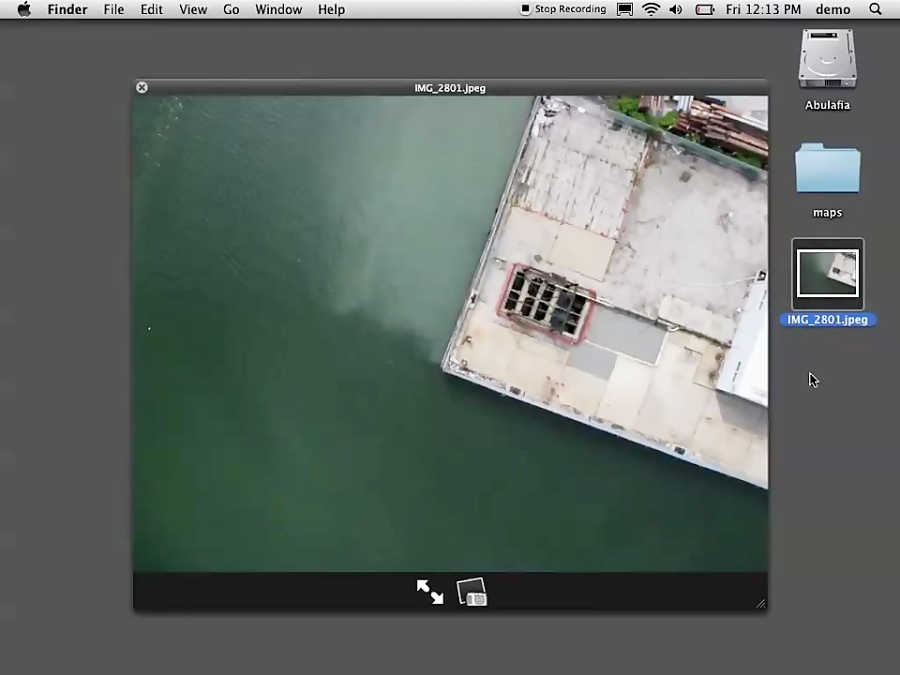900x675 pixels.
Task: Open the File menu
Action: coord(114,9)
